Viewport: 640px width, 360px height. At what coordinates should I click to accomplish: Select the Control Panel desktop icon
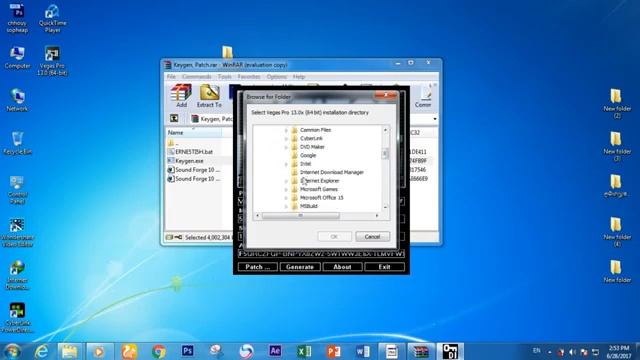point(17,190)
